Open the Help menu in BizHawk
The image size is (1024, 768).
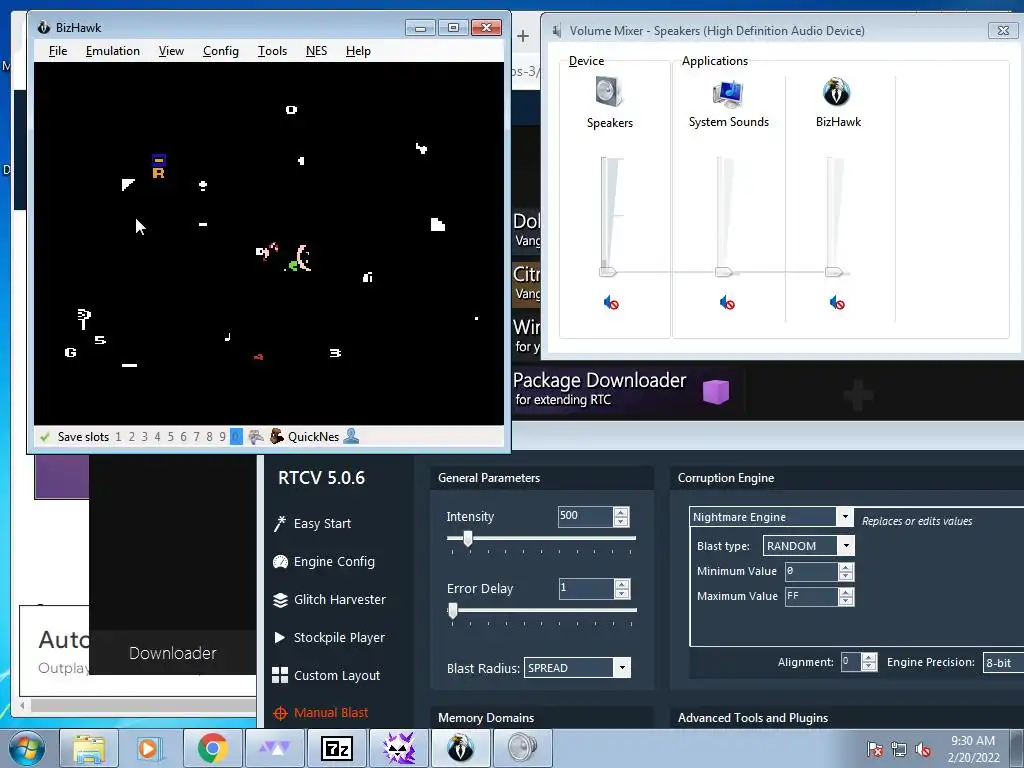click(358, 51)
